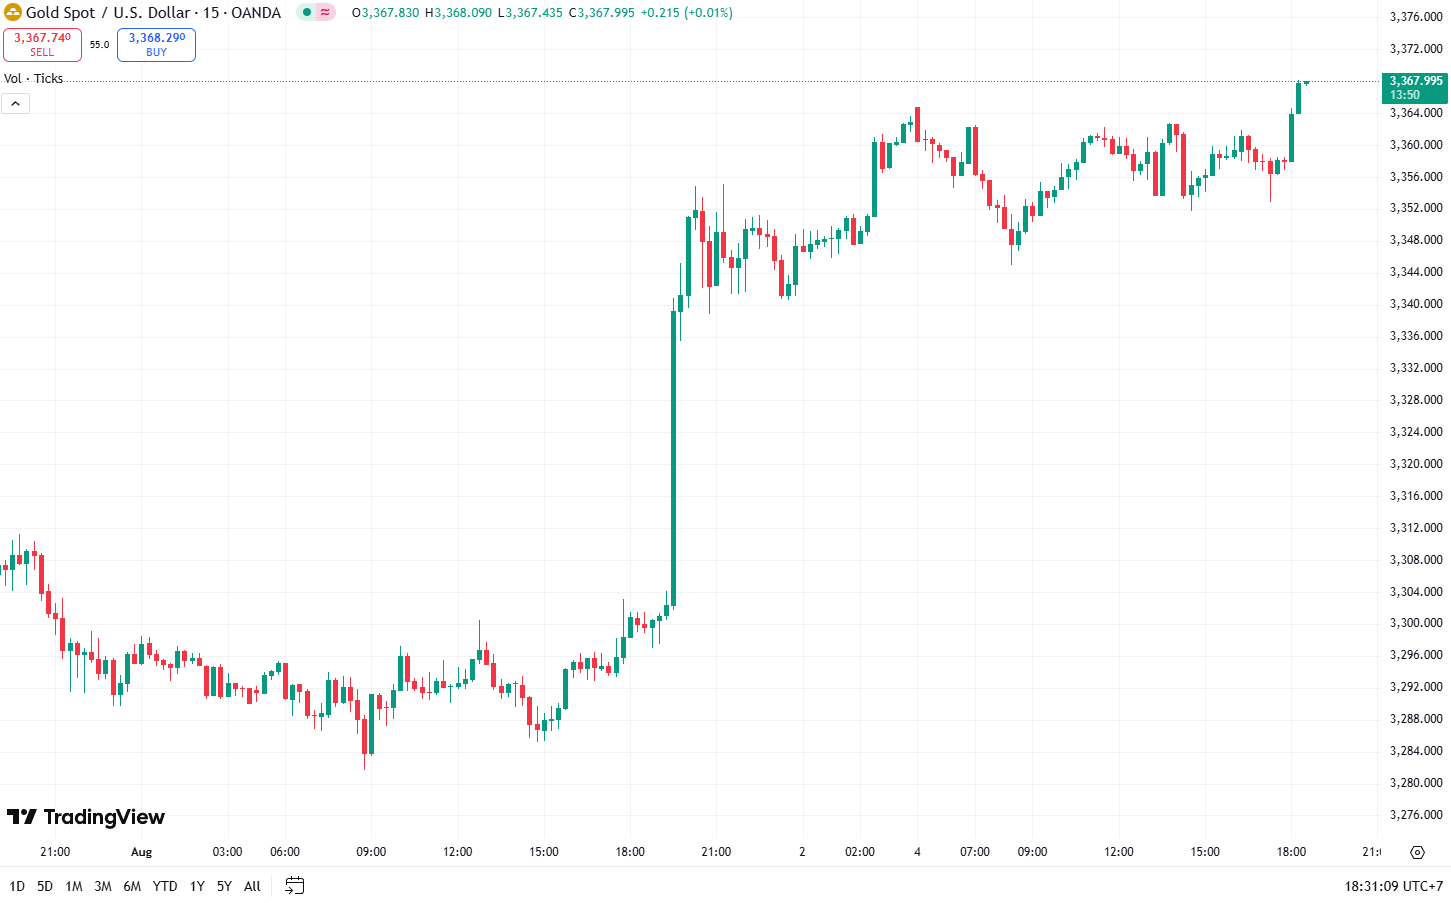Click the BUY 3,368.29 button
The height and width of the screenshot is (903, 1451).
[x=156, y=45]
